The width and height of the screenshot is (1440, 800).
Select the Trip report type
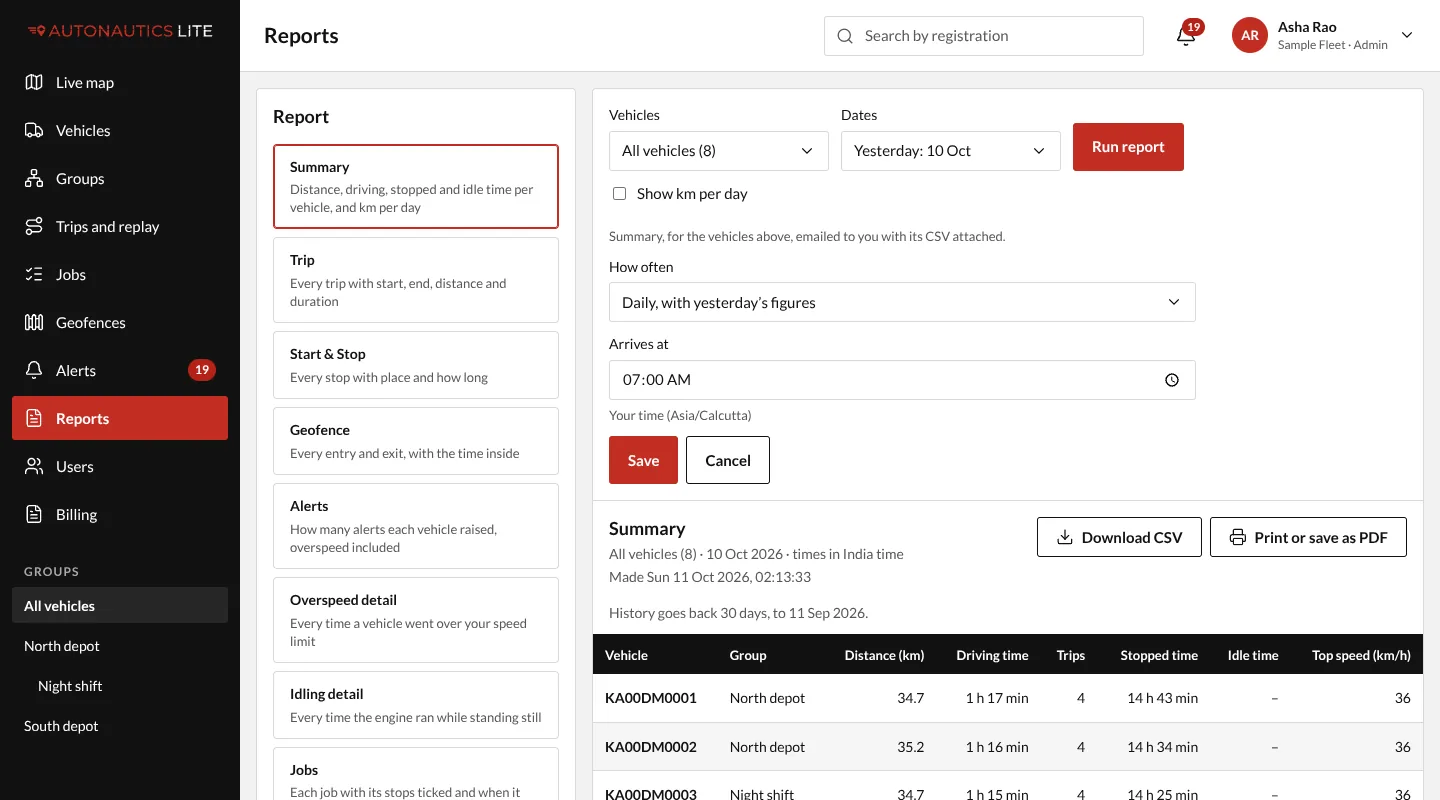click(416, 280)
